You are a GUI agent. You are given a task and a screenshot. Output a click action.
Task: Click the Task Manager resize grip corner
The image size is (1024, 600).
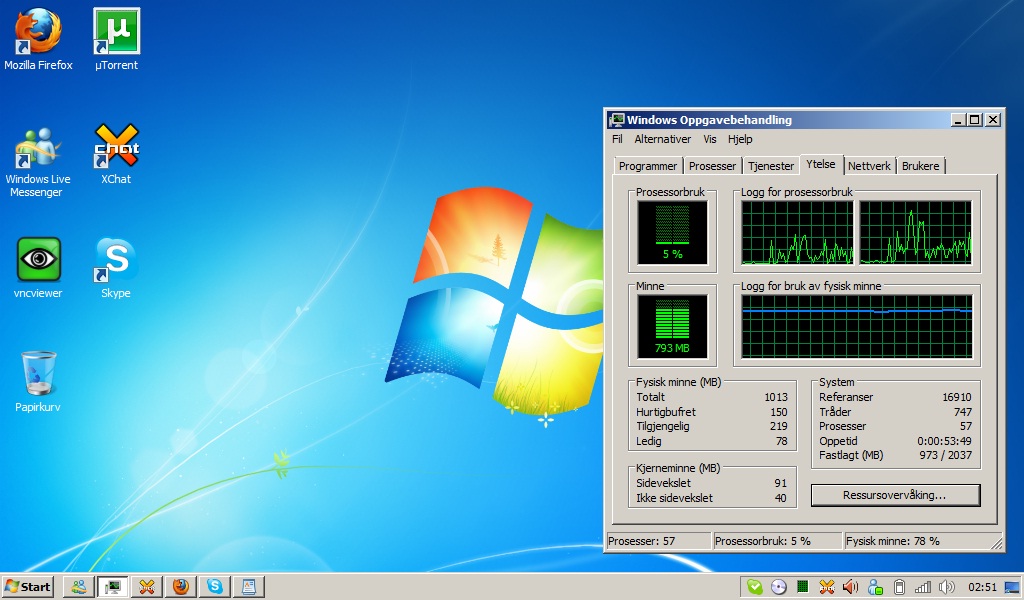[997, 543]
